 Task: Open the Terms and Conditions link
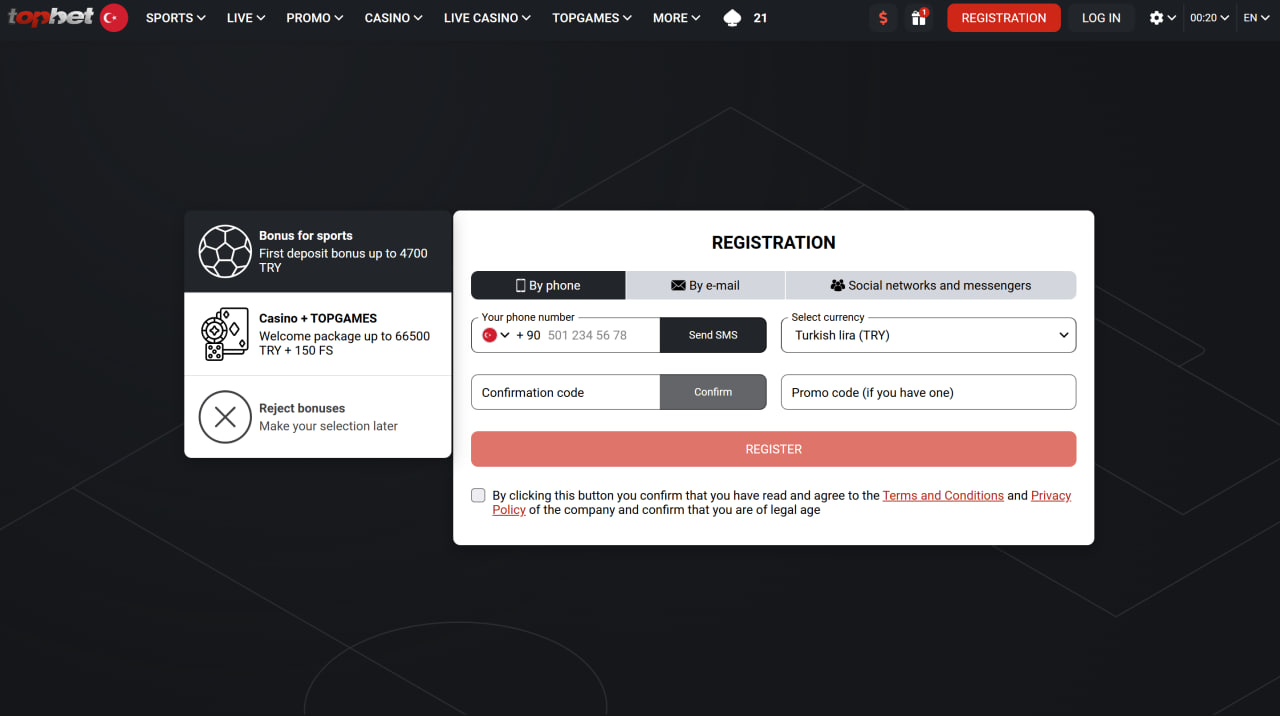[943, 496]
